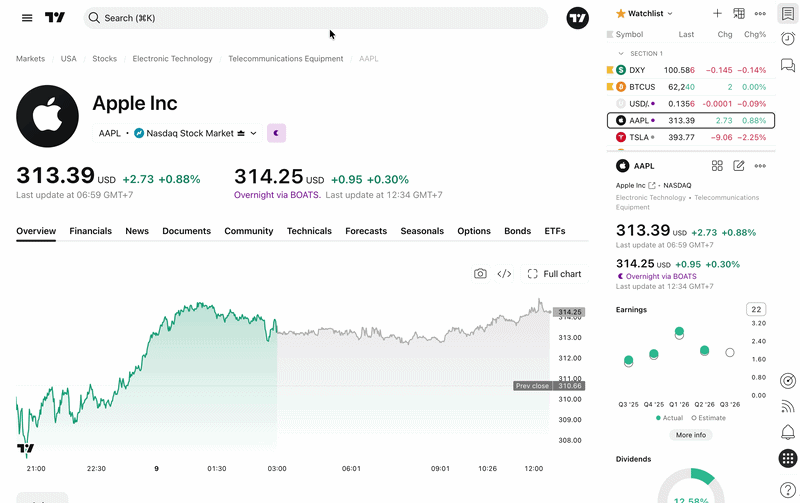The width and height of the screenshot is (800, 503).
Task: Click More info under Earnings
Action: 691,435
